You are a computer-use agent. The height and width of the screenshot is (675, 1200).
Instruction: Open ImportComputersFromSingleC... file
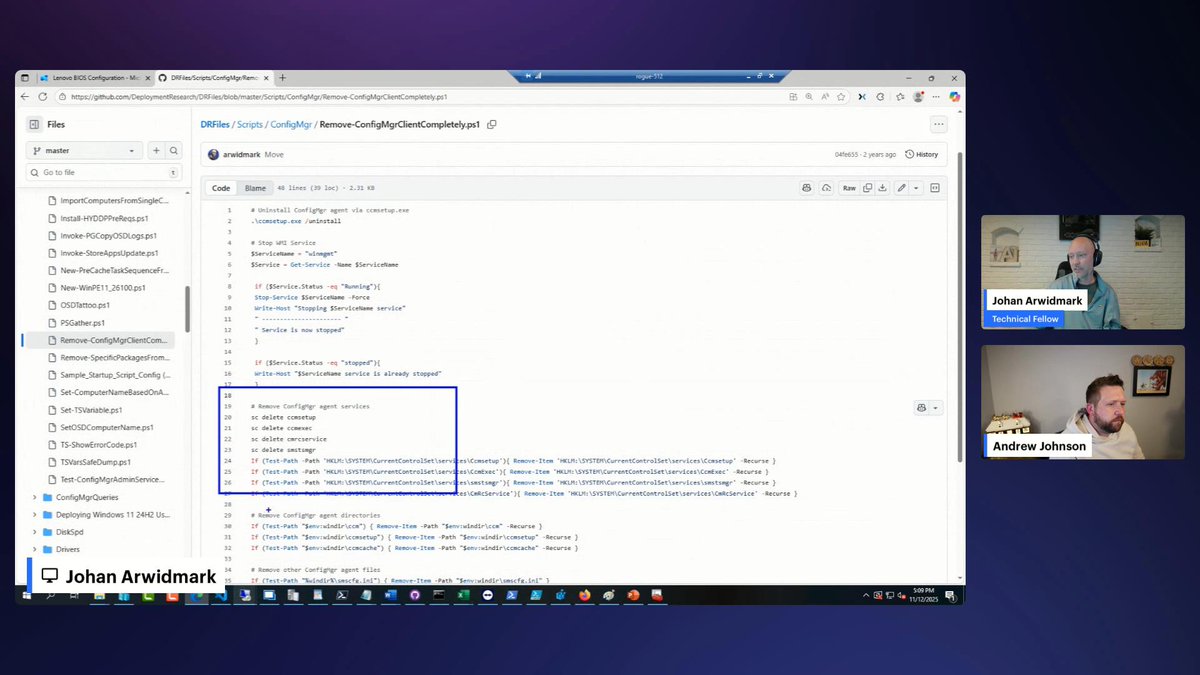point(115,200)
